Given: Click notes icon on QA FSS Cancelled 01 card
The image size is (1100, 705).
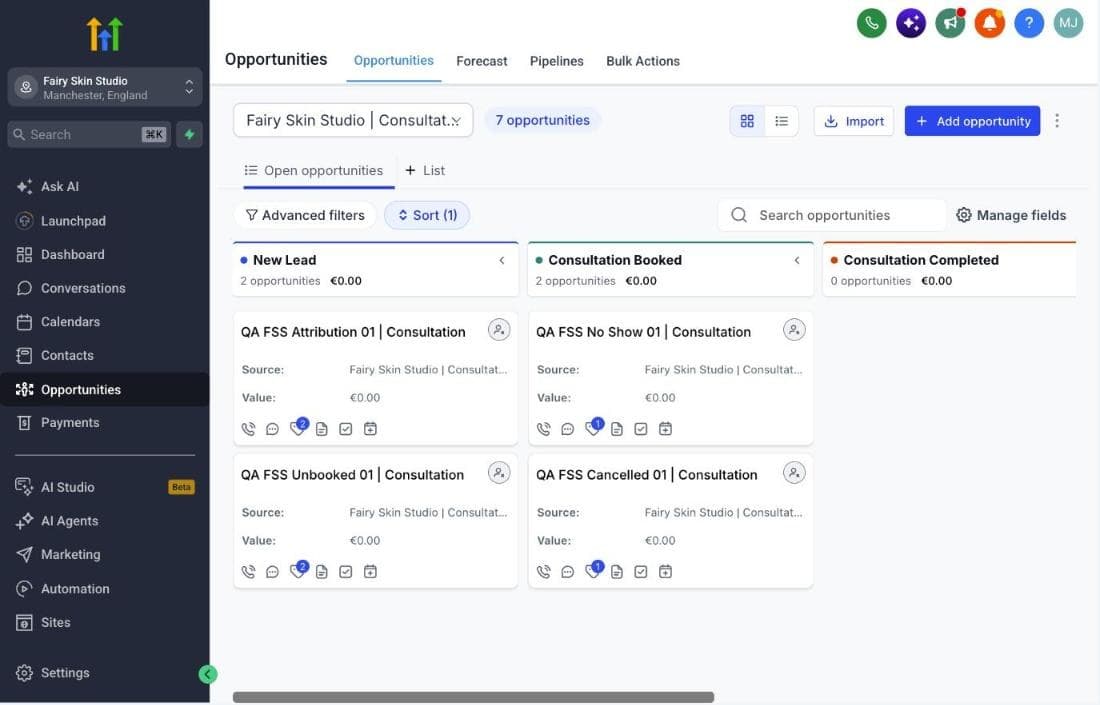Looking at the screenshot, I should point(617,572).
